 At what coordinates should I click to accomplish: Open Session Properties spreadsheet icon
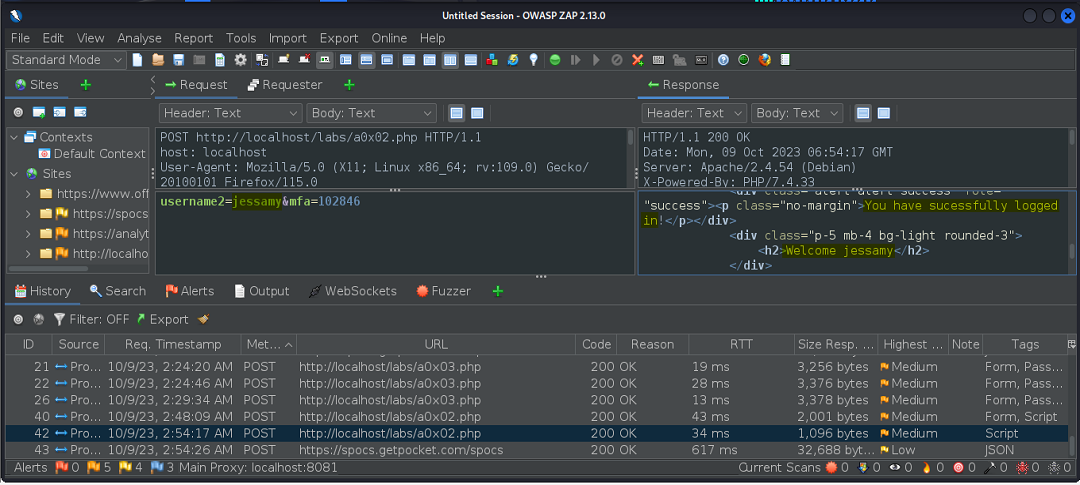(x=220, y=60)
